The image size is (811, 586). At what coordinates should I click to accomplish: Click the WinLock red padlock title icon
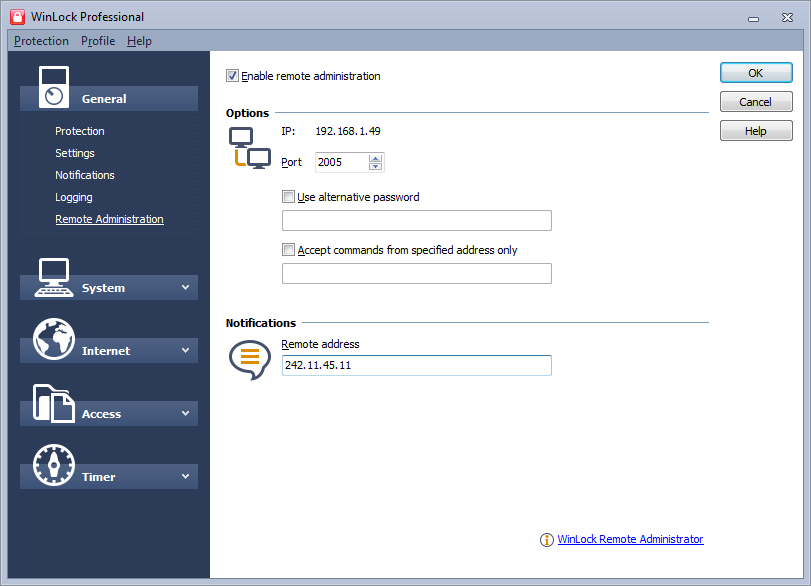(18, 17)
